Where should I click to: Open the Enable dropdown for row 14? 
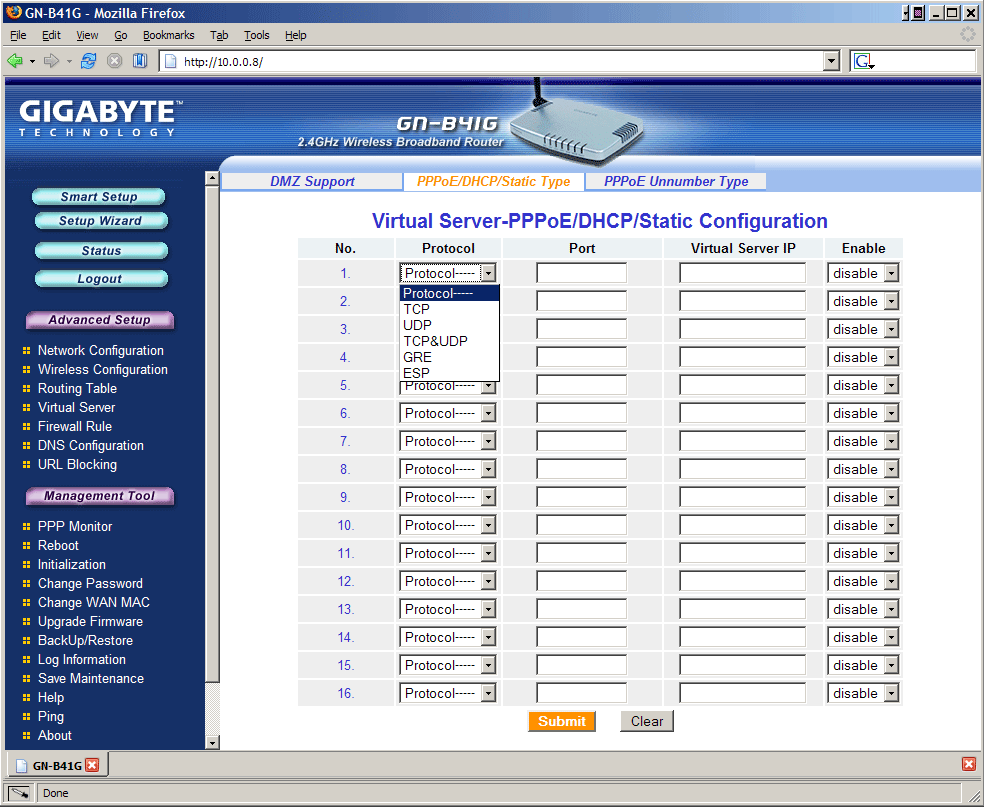(864, 637)
